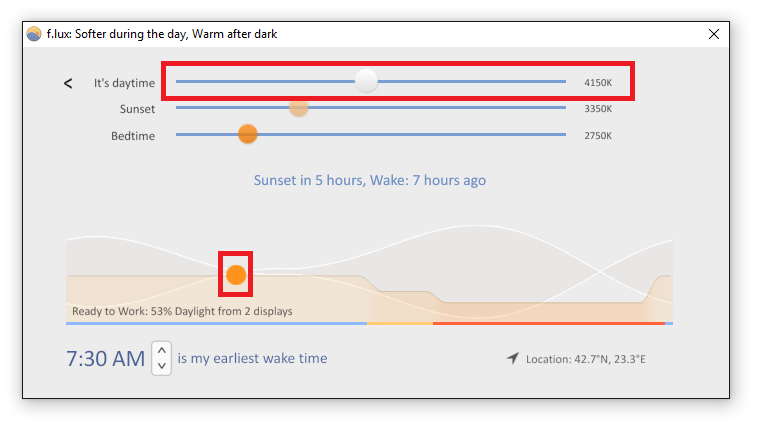The image size is (761, 426).
Task: Click the 3350K sunset temperature value
Action: tap(598, 109)
